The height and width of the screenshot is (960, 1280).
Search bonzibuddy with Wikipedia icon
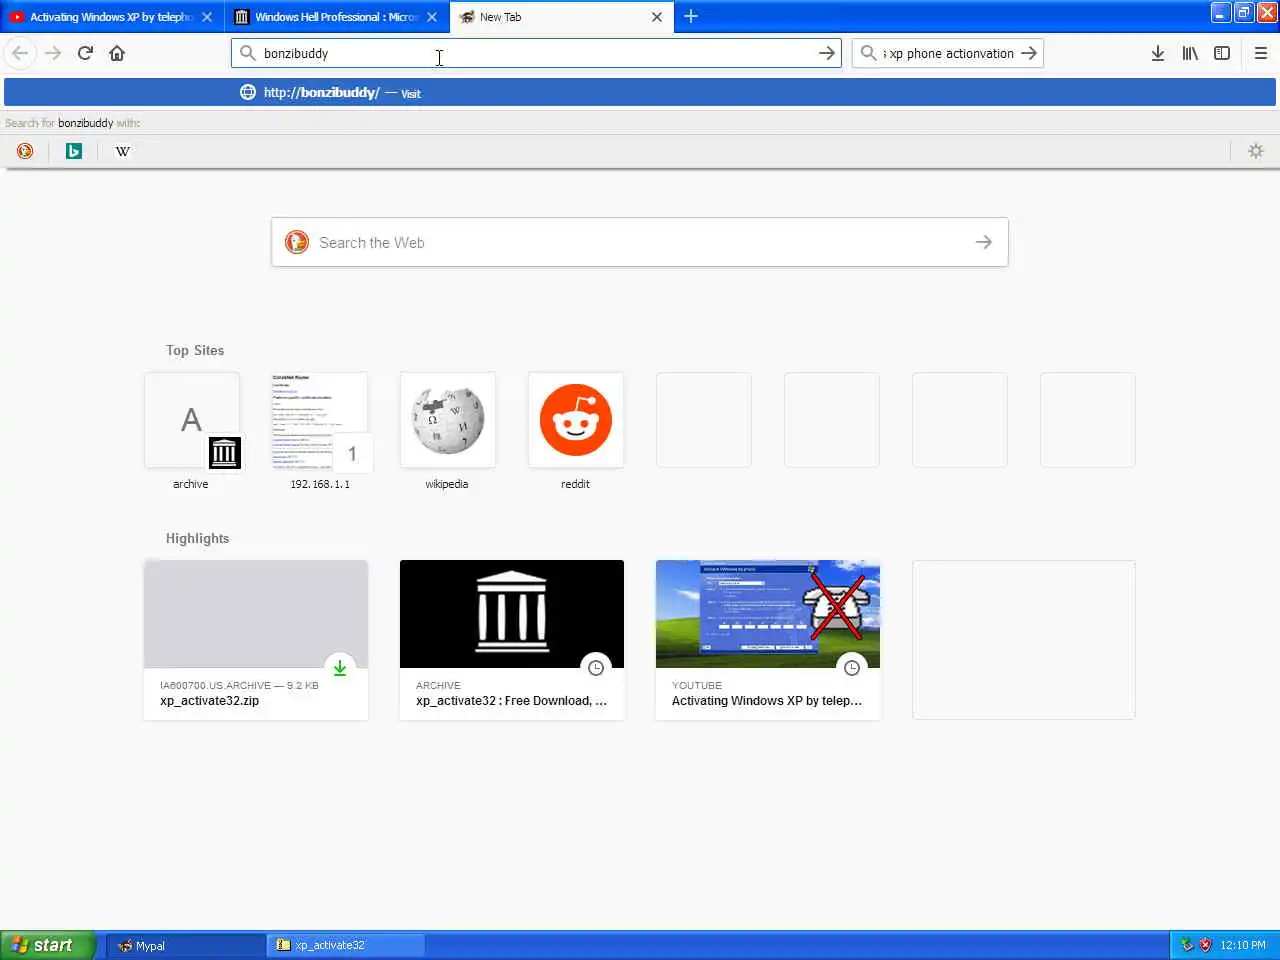point(122,151)
